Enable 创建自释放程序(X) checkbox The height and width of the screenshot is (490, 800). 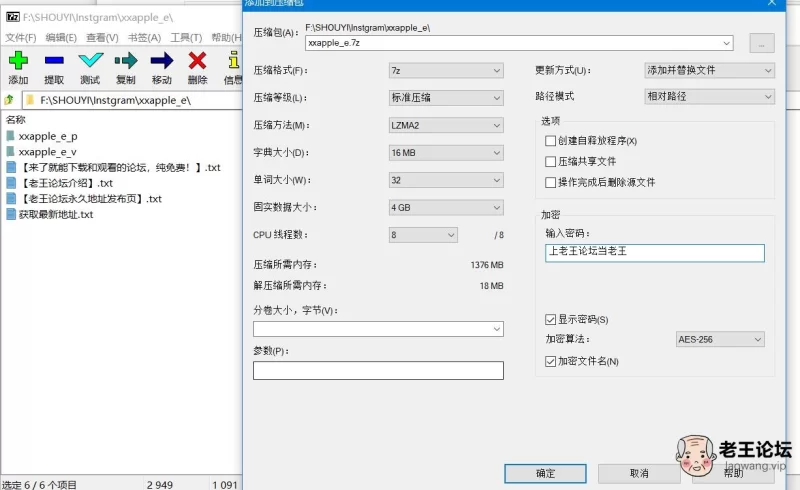click(x=550, y=141)
